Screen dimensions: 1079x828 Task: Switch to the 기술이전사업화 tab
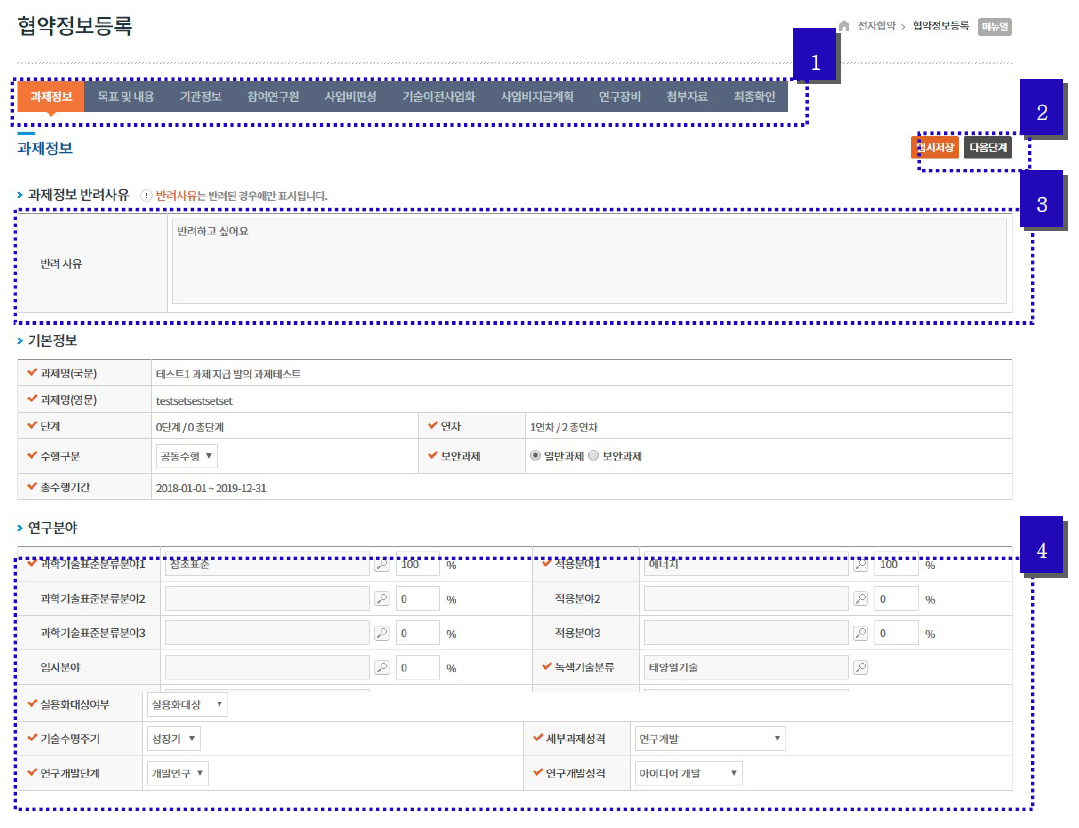click(x=439, y=96)
